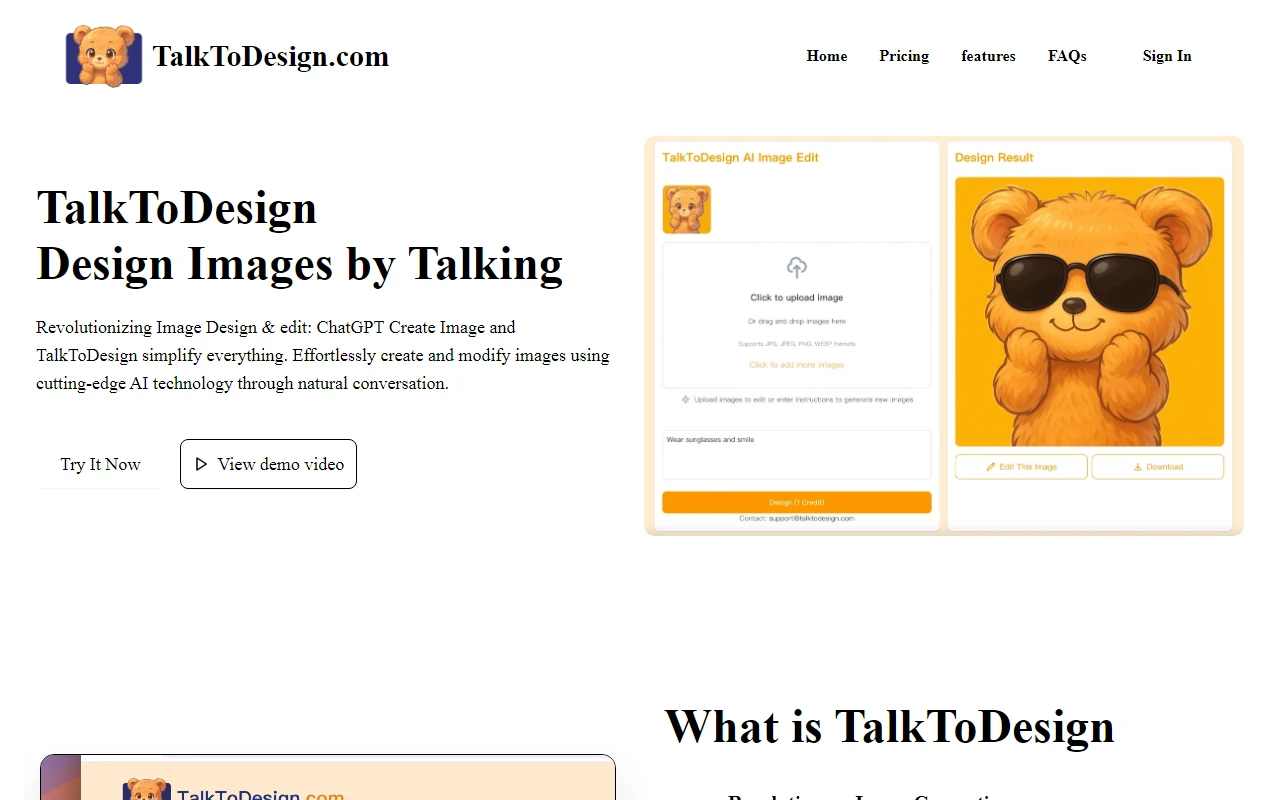Select the bear thumbnail in the edit panel

click(x=686, y=209)
